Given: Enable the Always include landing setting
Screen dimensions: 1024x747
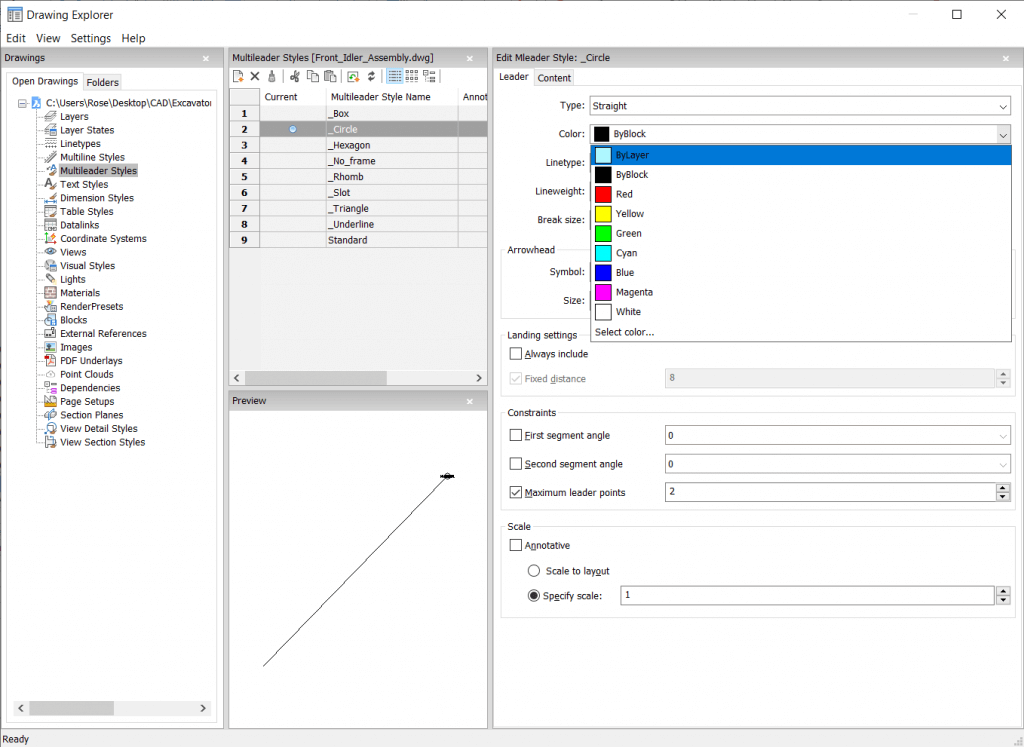Looking at the screenshot, I should (x=516, y=353).
